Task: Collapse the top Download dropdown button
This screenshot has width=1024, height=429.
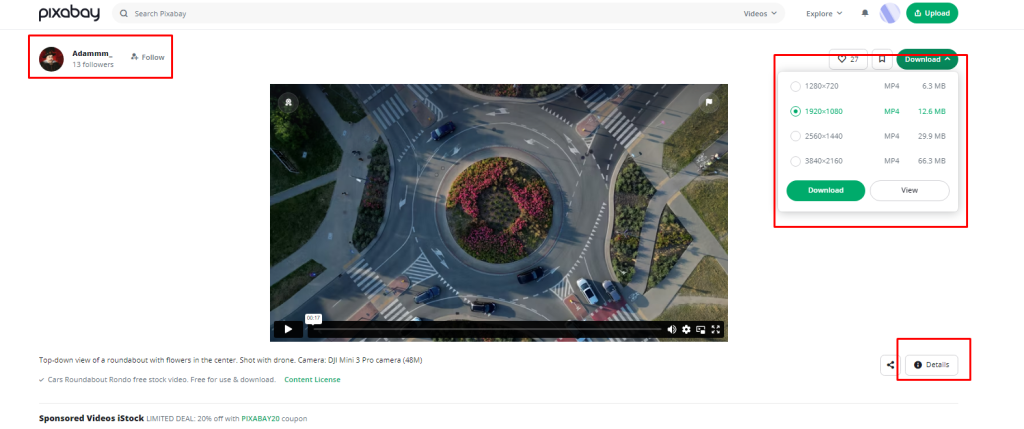Action: [927, 59]
